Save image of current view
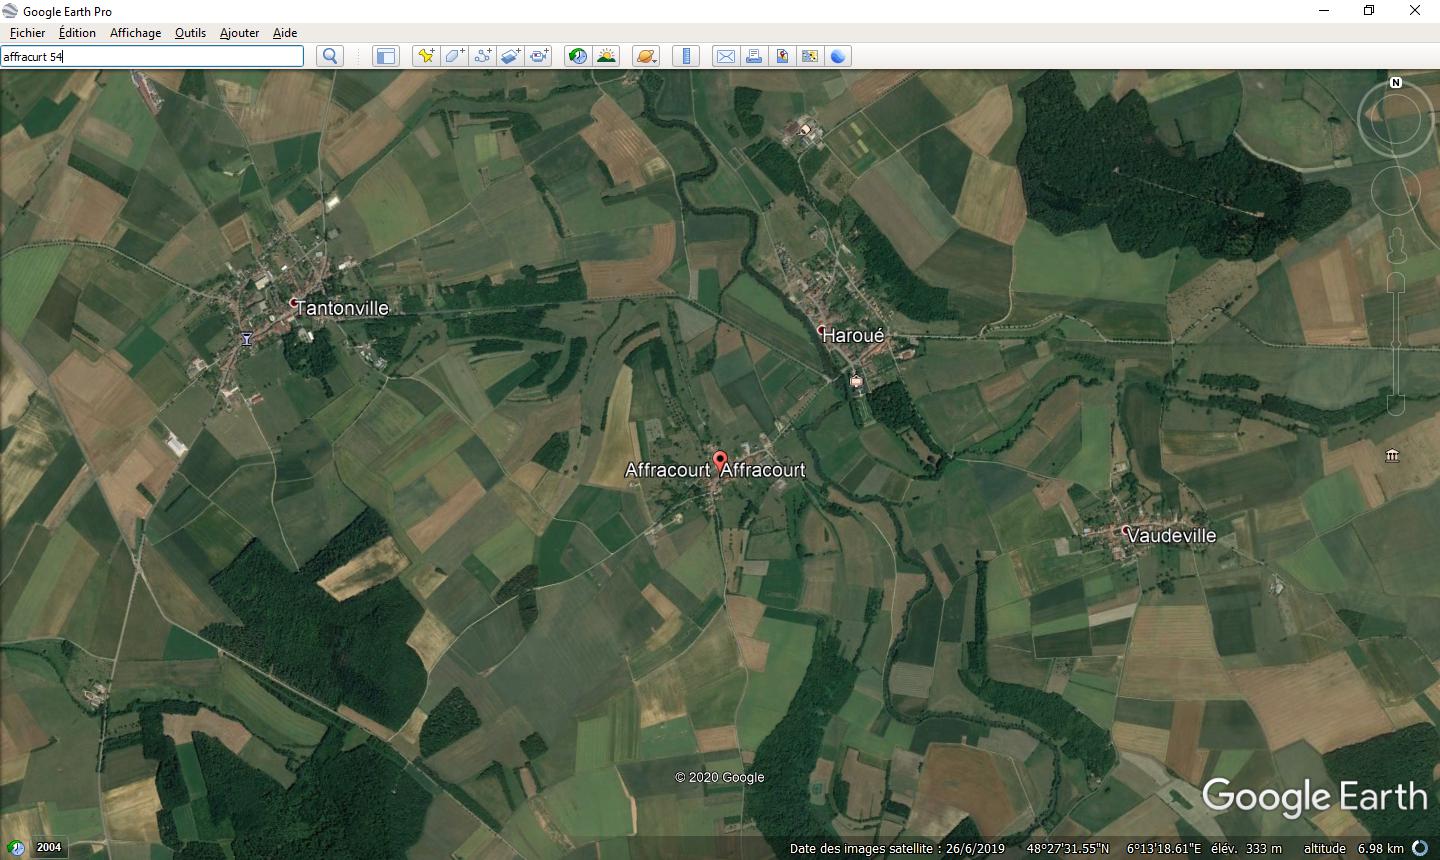This screenshot has width=1440, height=860. point(782,56)
